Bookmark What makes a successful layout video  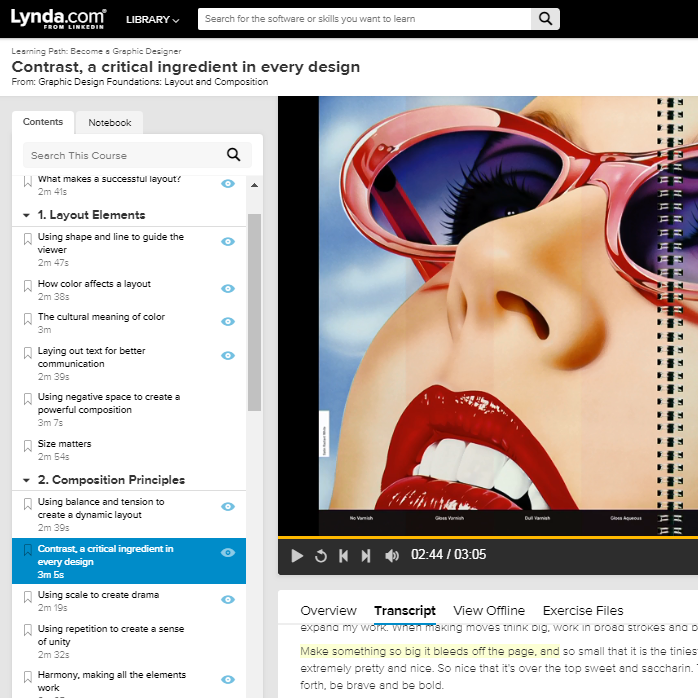[28, 181]
